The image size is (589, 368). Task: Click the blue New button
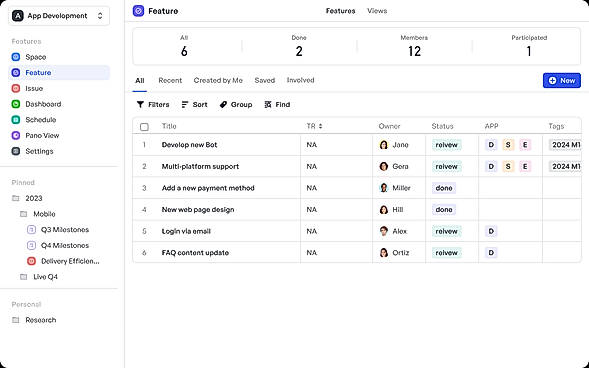tap(562, 80)
